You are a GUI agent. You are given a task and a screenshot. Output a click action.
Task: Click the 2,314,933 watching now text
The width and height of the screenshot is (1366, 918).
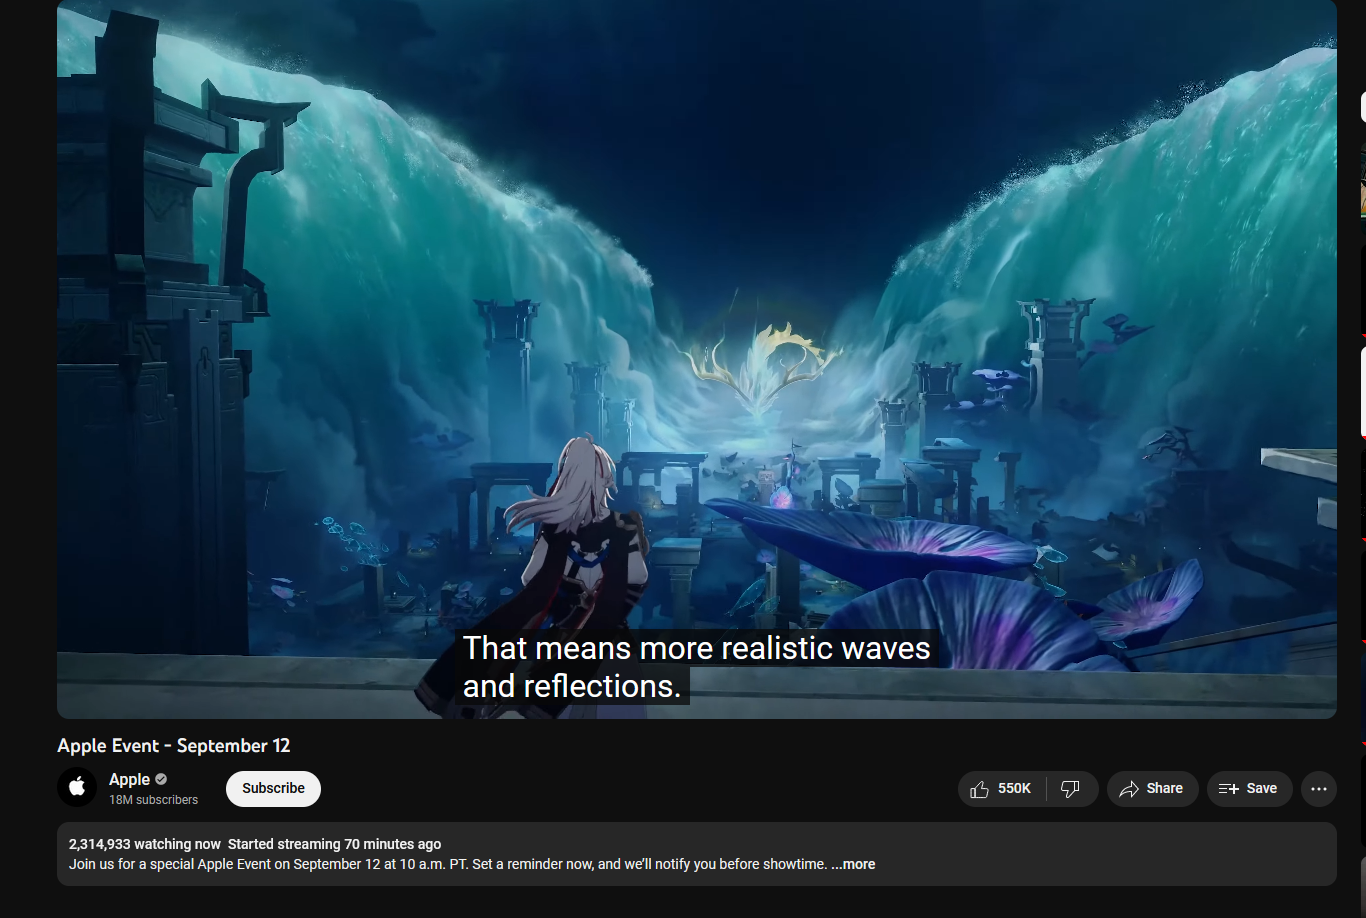145,844
